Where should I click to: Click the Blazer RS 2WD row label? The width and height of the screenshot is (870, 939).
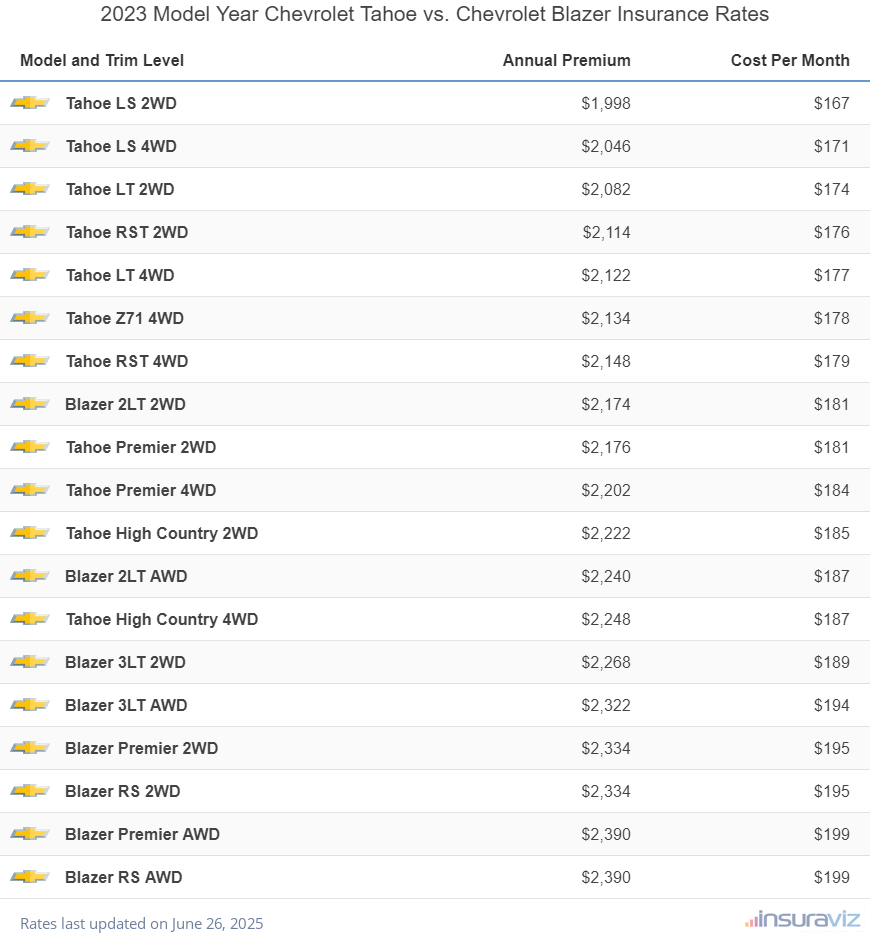point(123,791)
